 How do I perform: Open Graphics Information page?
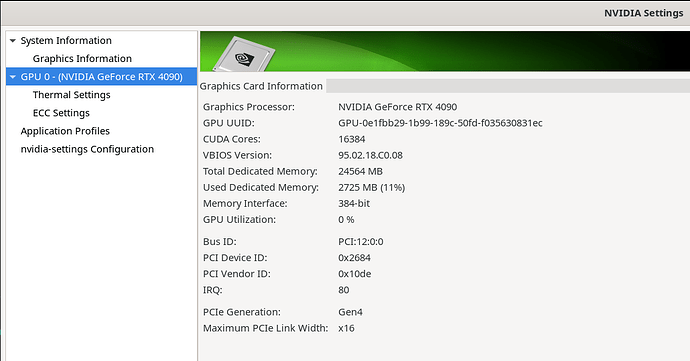pyautogui.click(x=82, y=59)
